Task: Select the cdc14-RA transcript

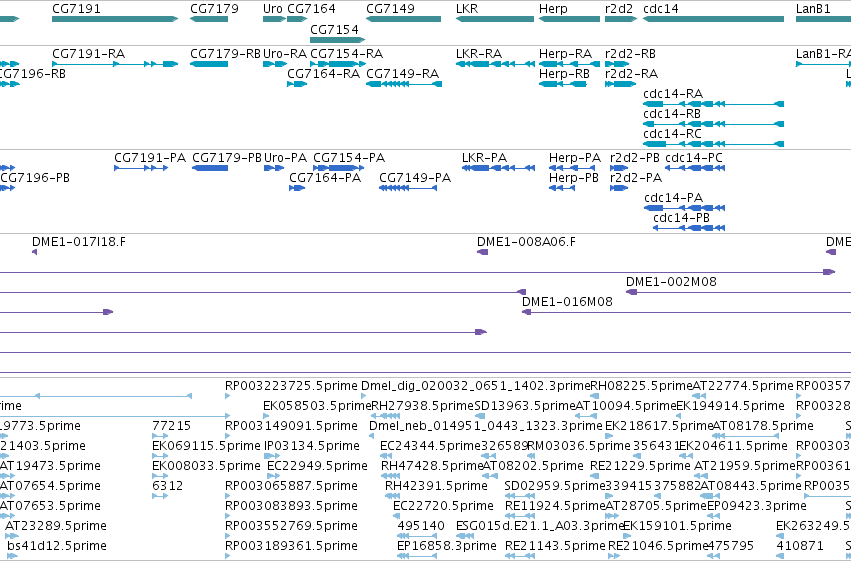Action: click(x=714, y=104)
